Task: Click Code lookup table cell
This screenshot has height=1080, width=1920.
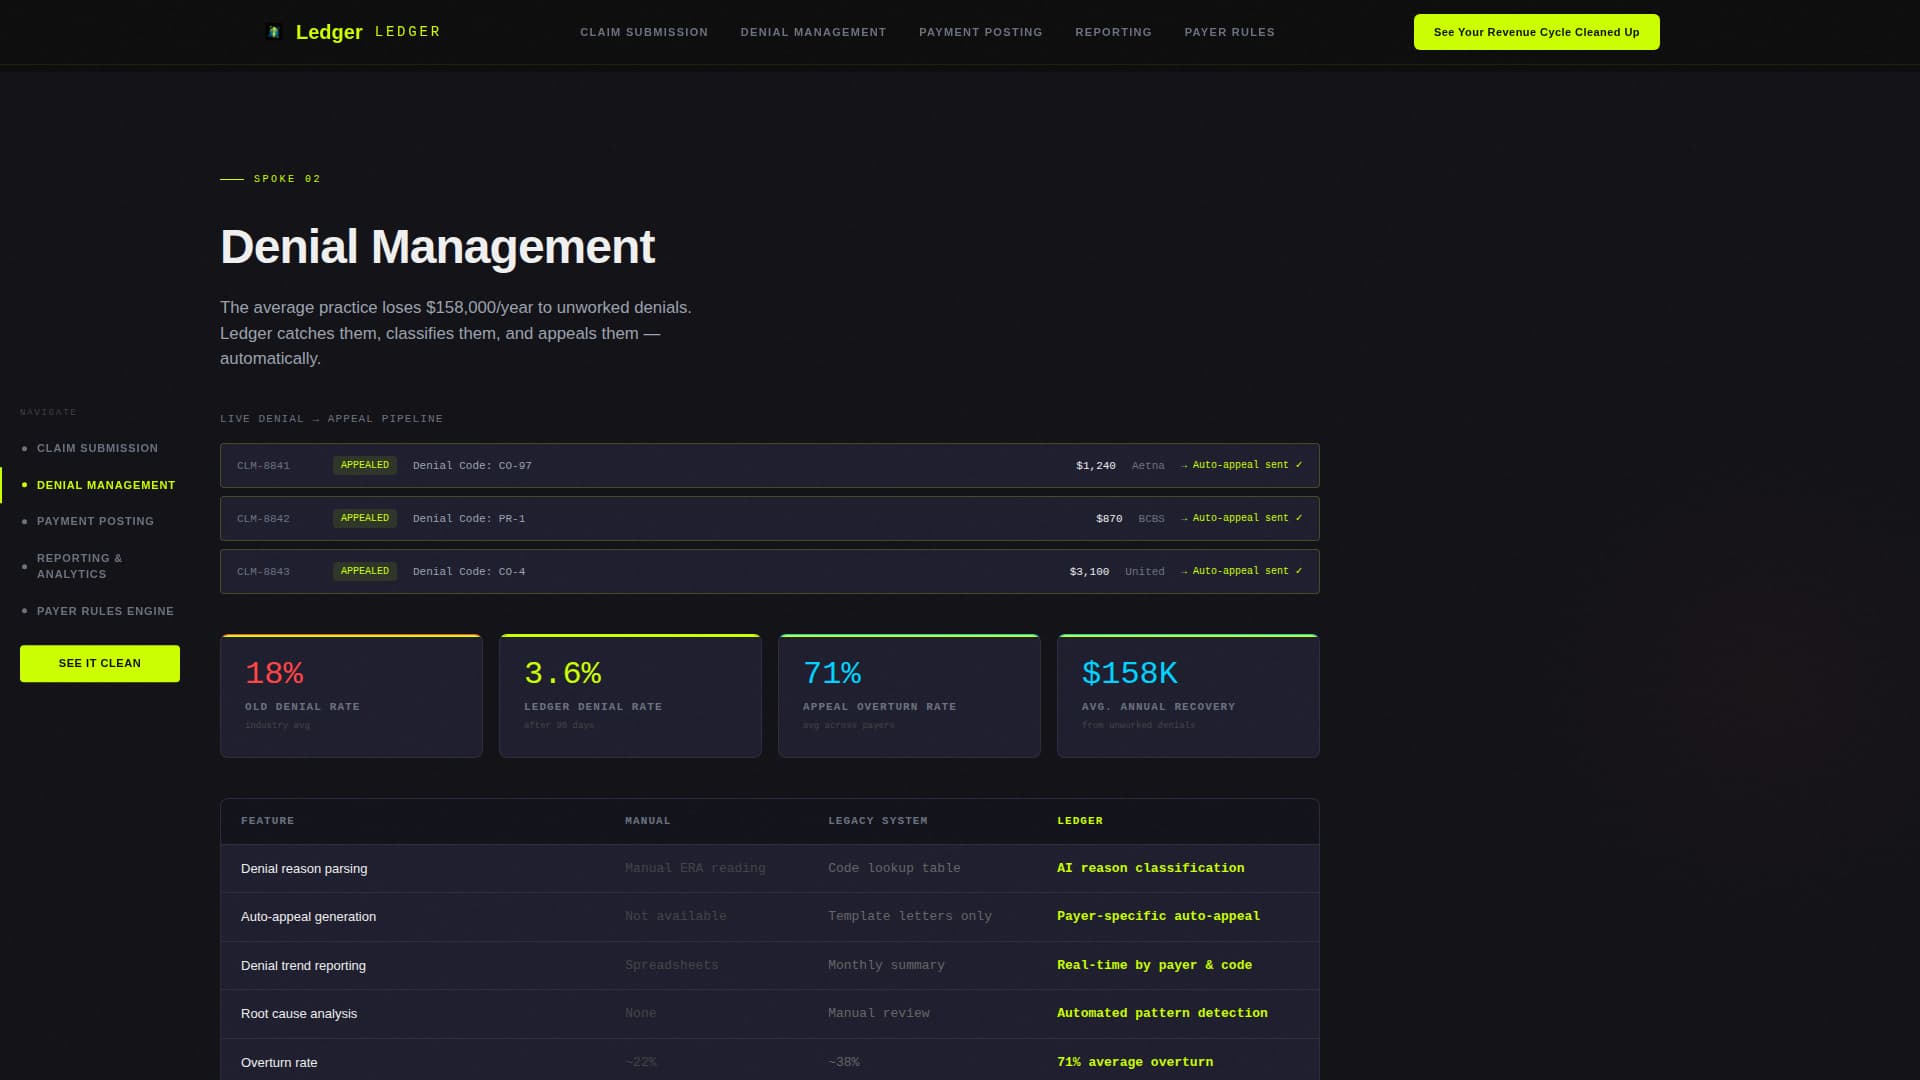Action: coord(894,868)
